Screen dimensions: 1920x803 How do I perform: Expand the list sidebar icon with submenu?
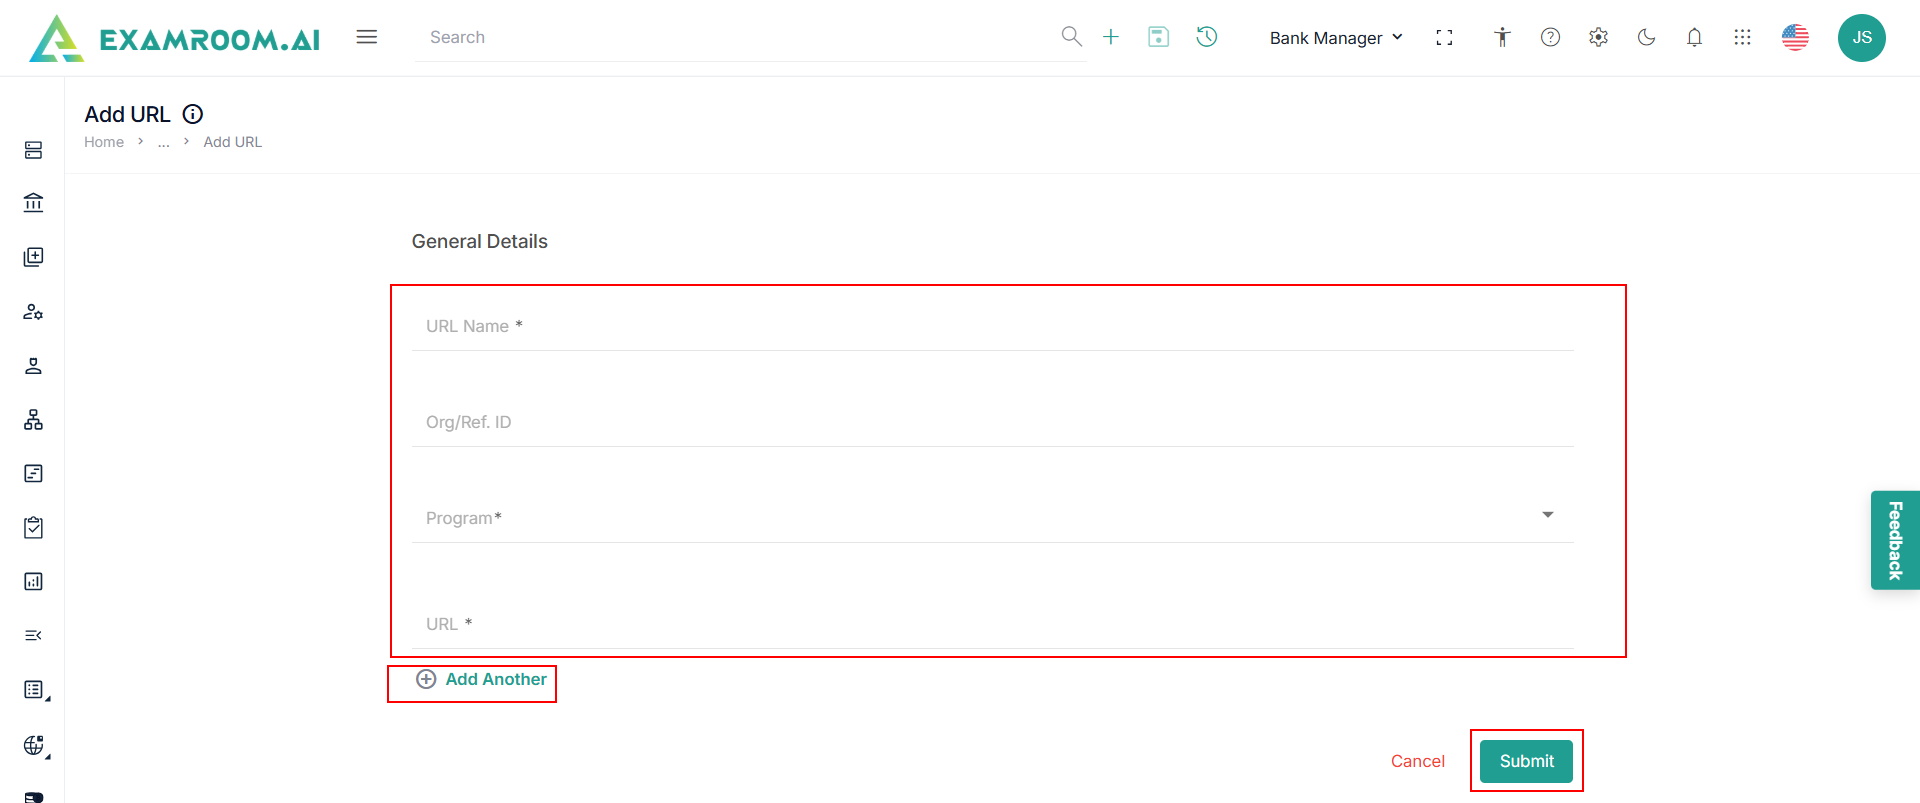coord(35,690)
